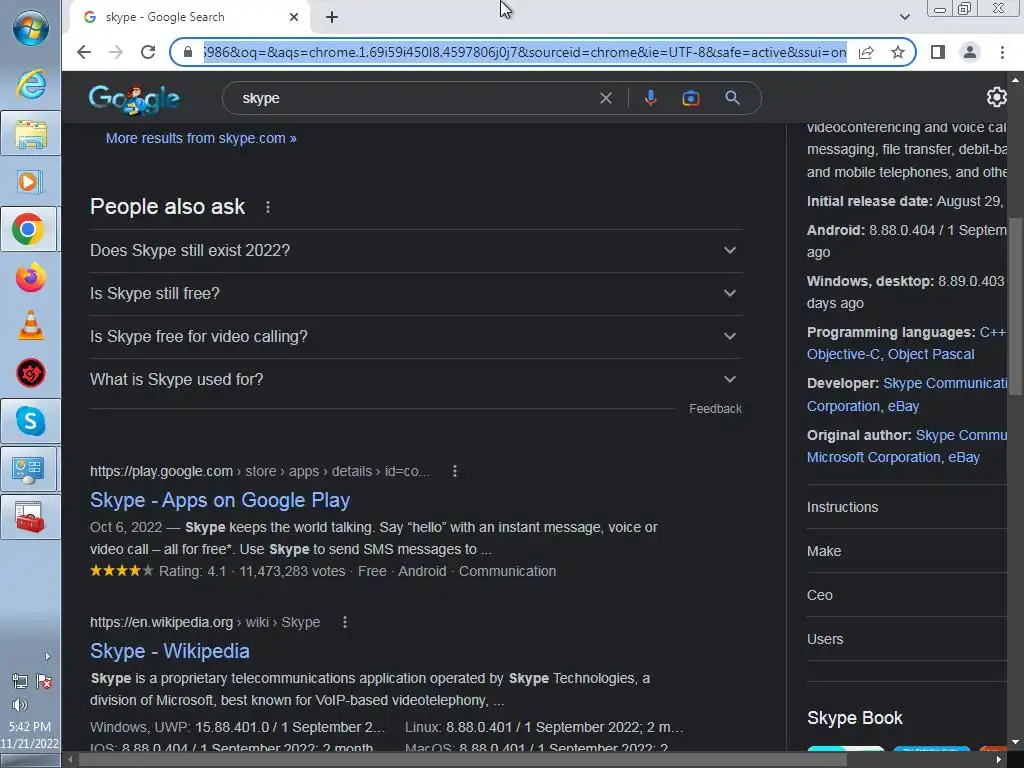Screen dimensions: 1024x768
Task: Clear the Google search box
Action: click(x=605, y=98)
